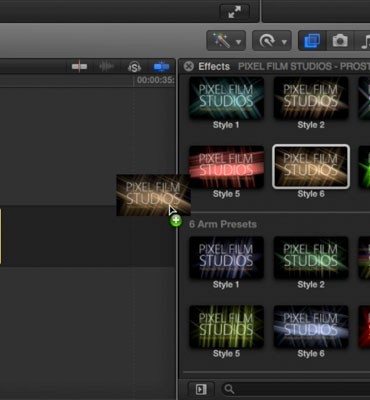The image size is (370, 400).
Task: Select 6 Arm Presets Style 1 thumbnail
Action: [x=226, y=258]
